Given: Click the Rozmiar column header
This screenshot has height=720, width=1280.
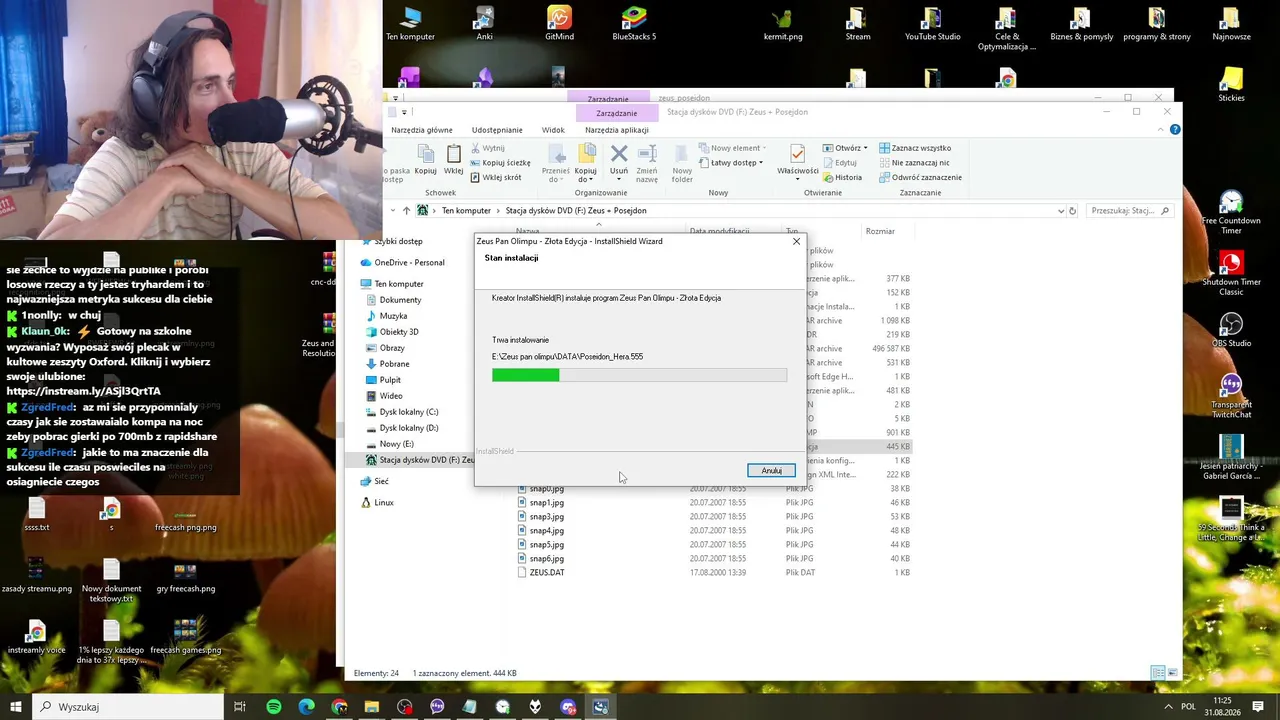Looking at the screenshot, I should click(x=880, y=231).
